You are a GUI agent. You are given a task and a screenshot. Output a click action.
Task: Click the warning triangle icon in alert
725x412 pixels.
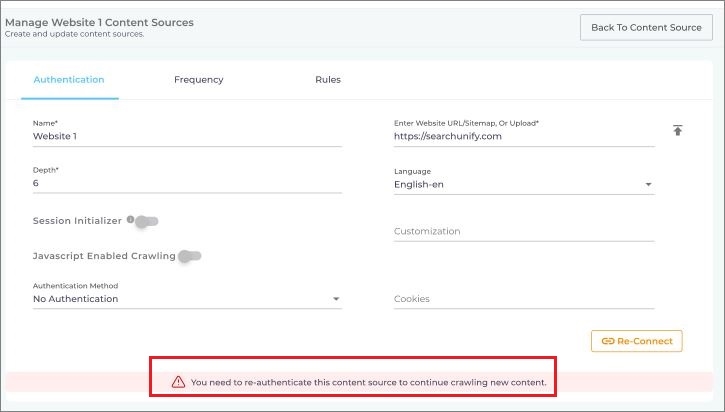(x=178, y=382)
